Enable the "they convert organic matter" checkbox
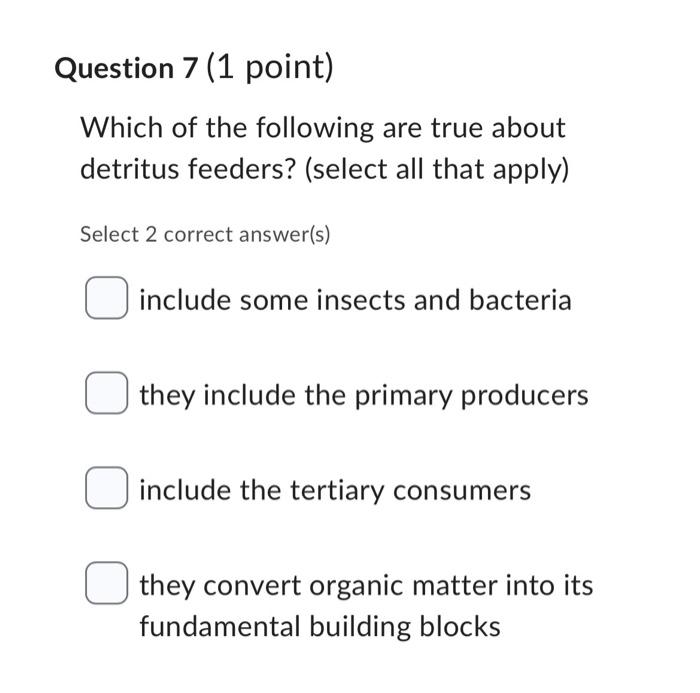Viewport: 700px width, 693px height. tap(107, 583)
